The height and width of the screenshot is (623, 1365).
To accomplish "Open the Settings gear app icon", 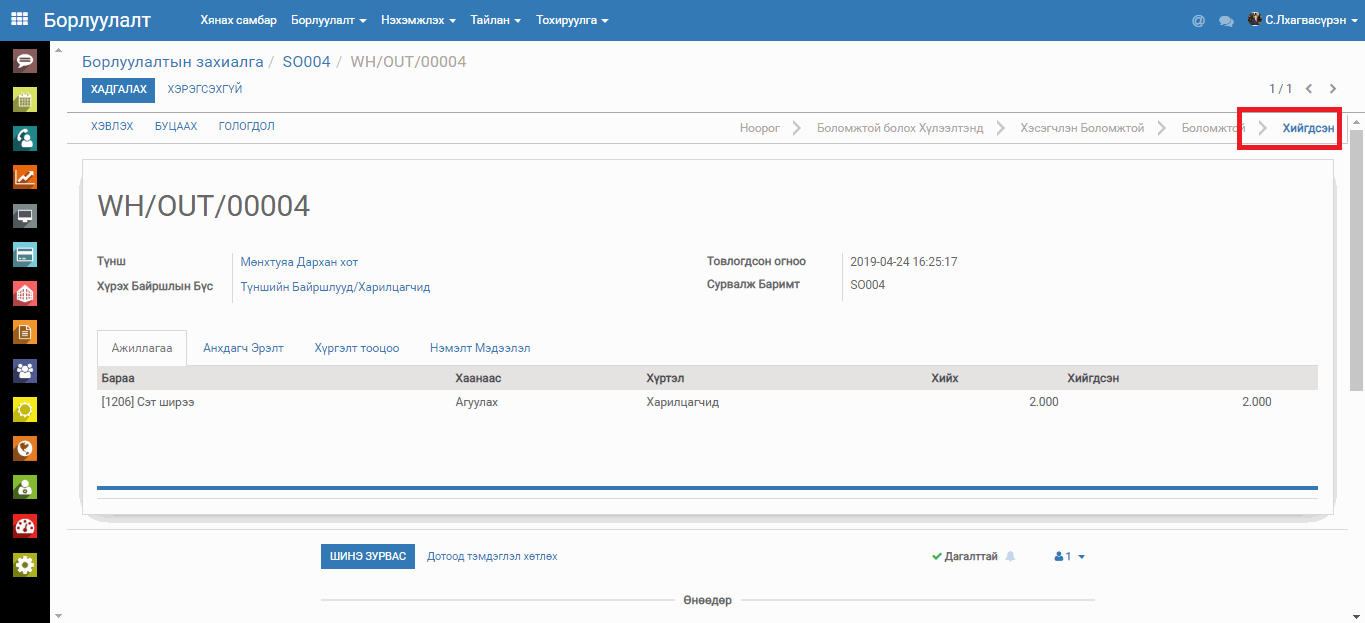I will [25, 565].
